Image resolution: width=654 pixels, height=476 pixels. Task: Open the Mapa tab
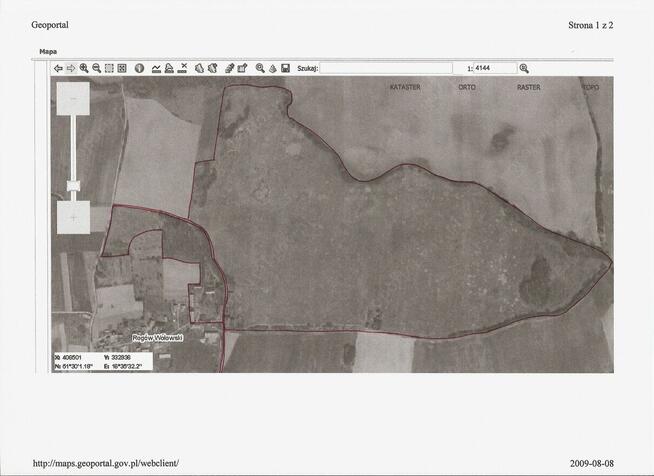click(48, 50)
